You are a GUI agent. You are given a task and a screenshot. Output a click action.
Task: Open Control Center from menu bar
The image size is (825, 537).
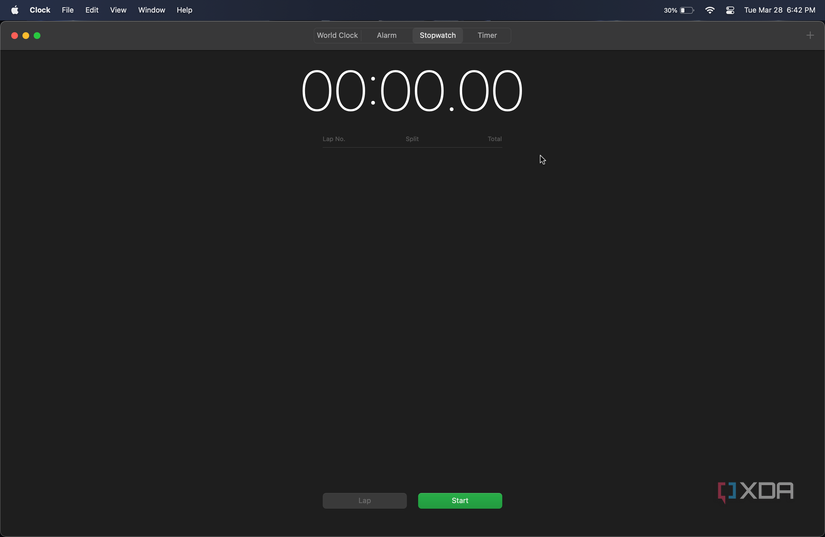pos(730,10)
